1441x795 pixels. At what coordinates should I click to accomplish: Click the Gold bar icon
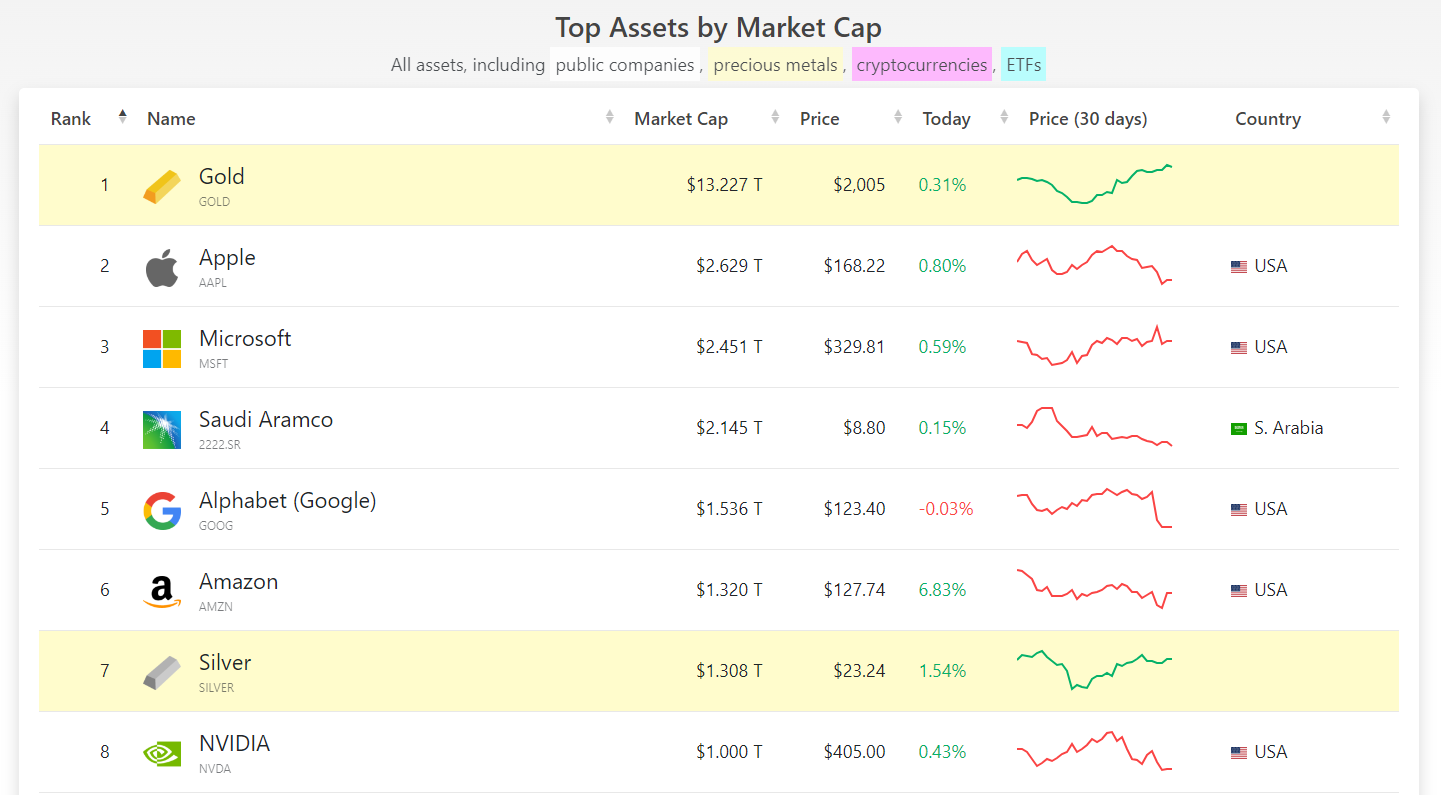pyautogui.click(x=162, y=186)
